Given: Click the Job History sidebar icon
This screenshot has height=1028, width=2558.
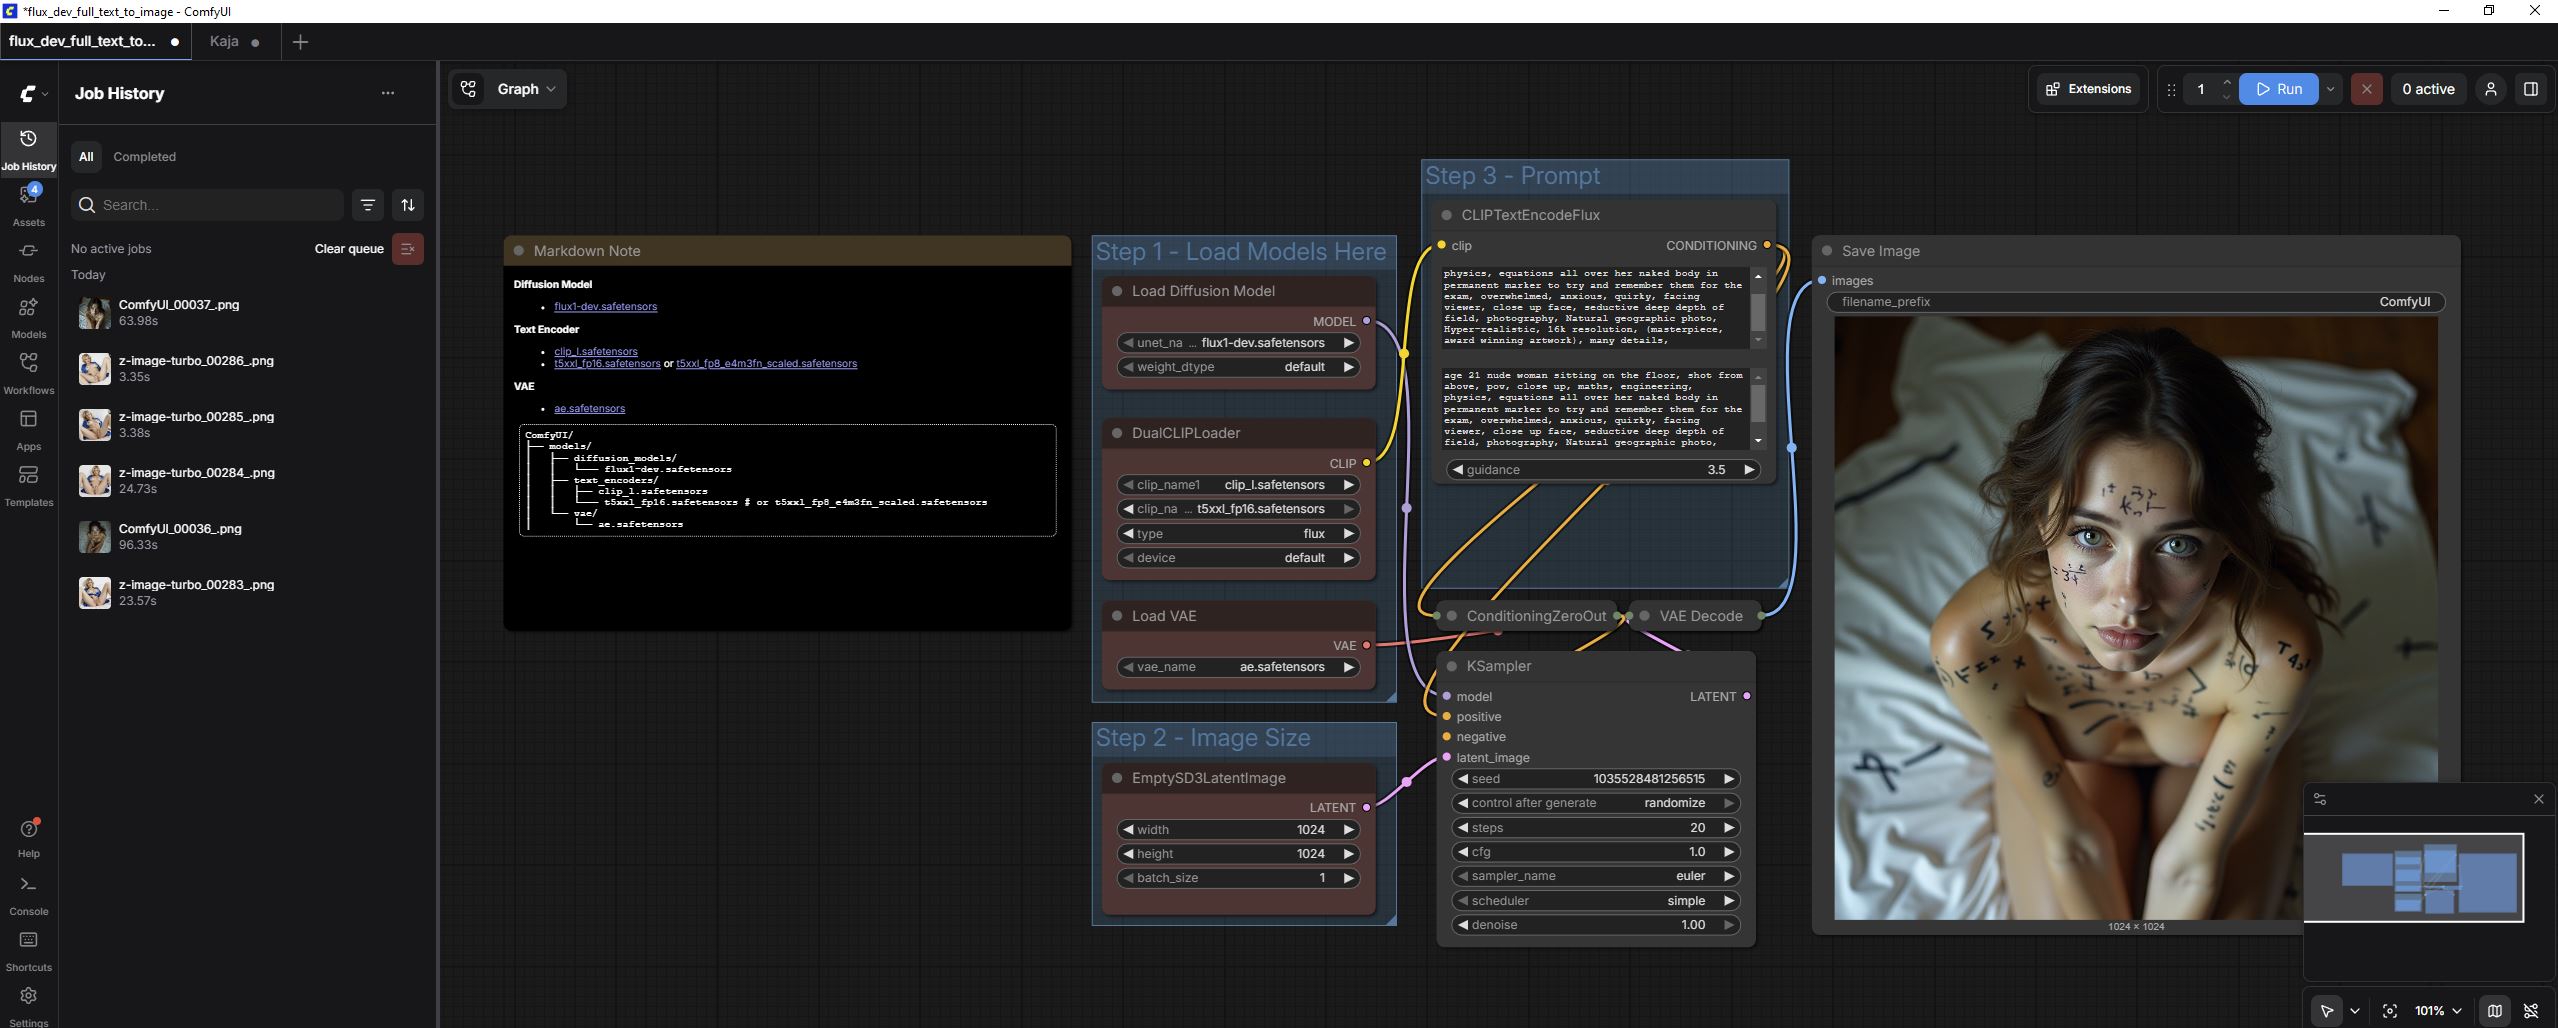Looking at the screenshot, I should point(28,148).
